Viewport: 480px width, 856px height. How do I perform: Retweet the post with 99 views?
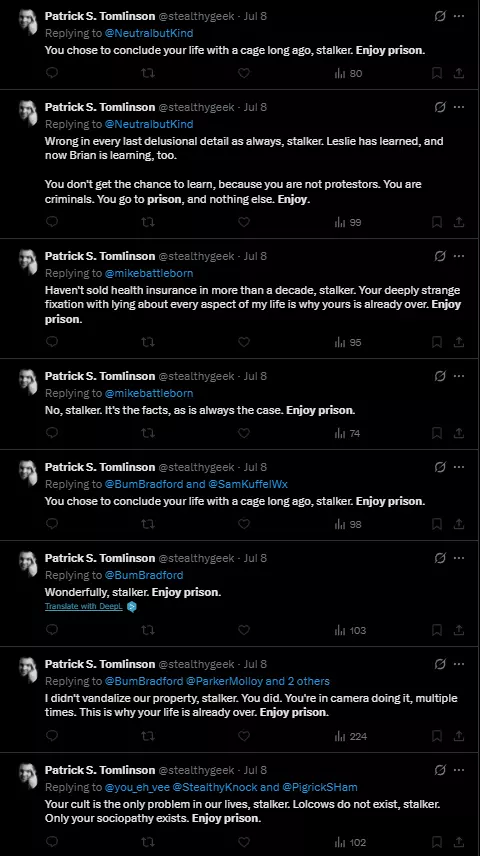148,222
